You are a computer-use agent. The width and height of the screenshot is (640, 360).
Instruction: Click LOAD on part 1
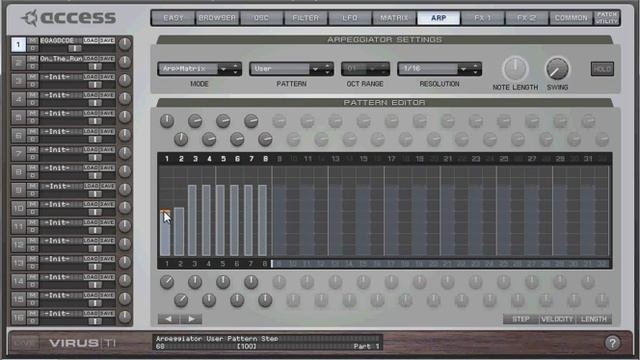91,40
